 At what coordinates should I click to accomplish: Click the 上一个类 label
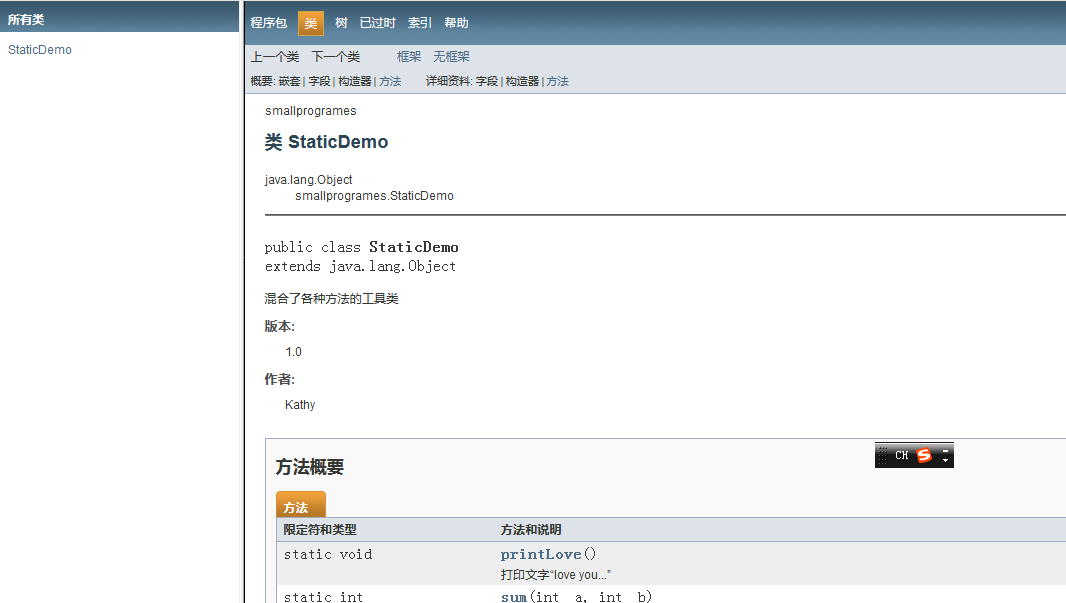275,56
